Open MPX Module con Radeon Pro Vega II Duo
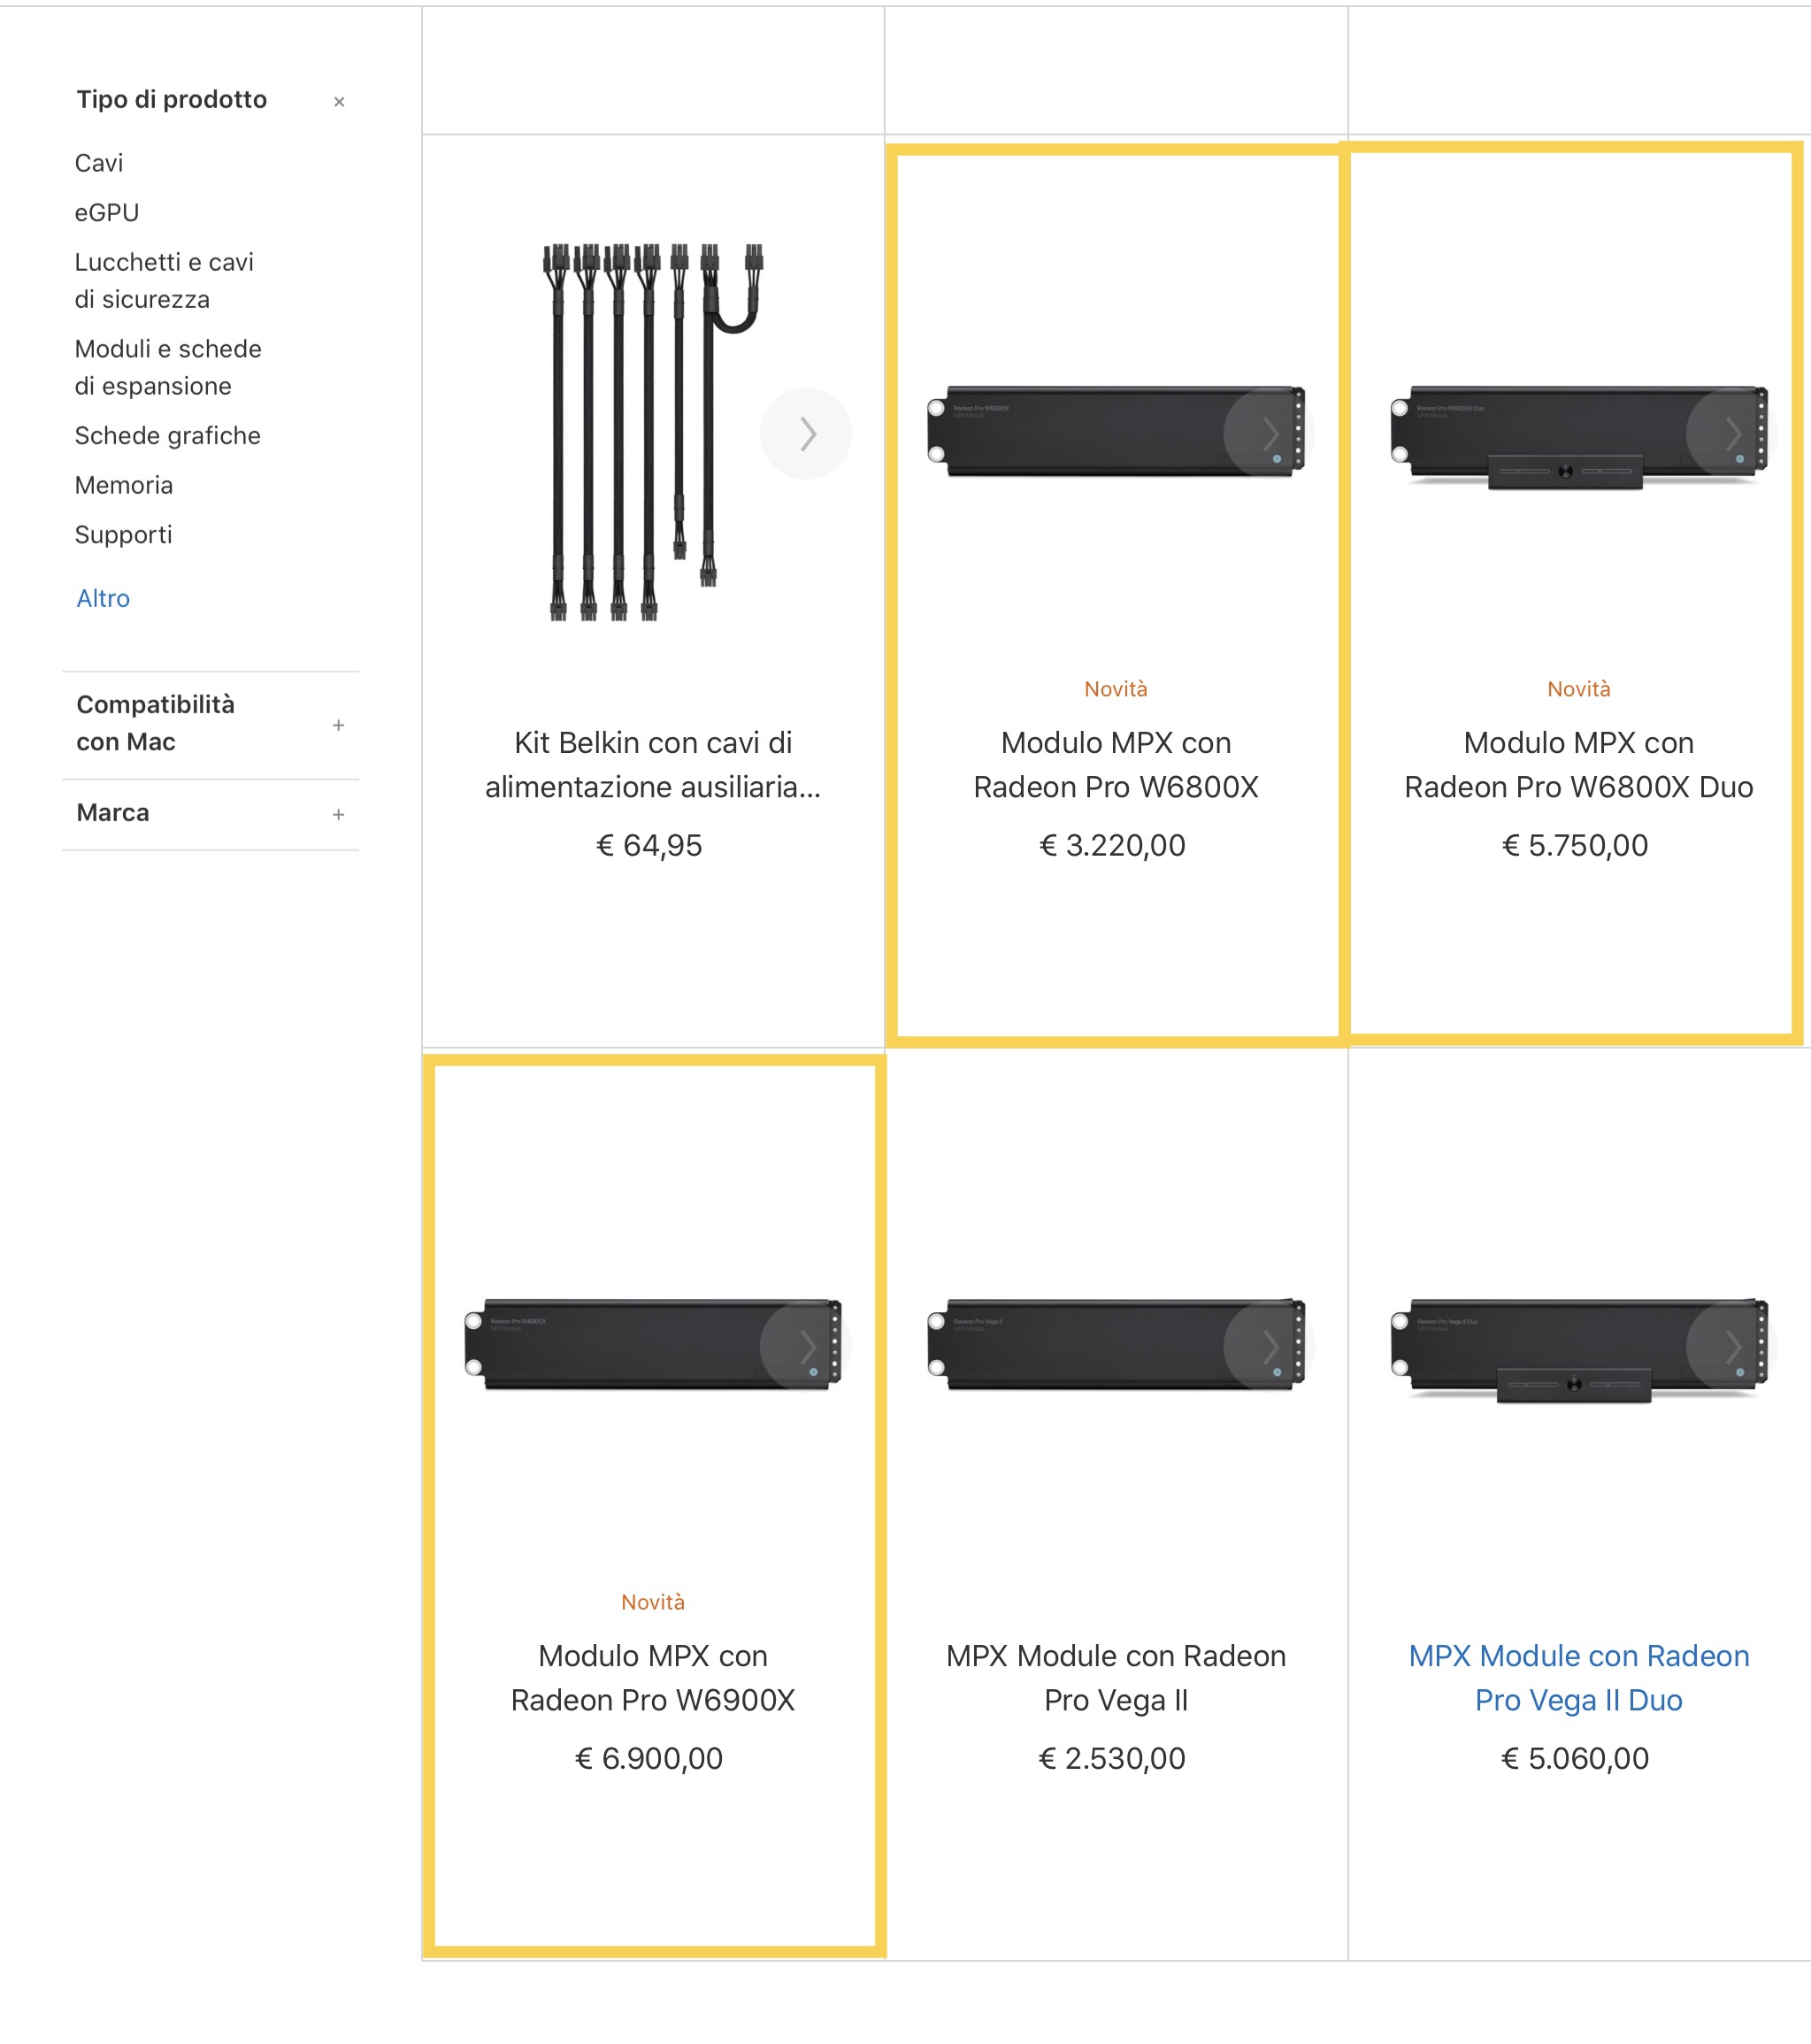 (1578, 1678)
